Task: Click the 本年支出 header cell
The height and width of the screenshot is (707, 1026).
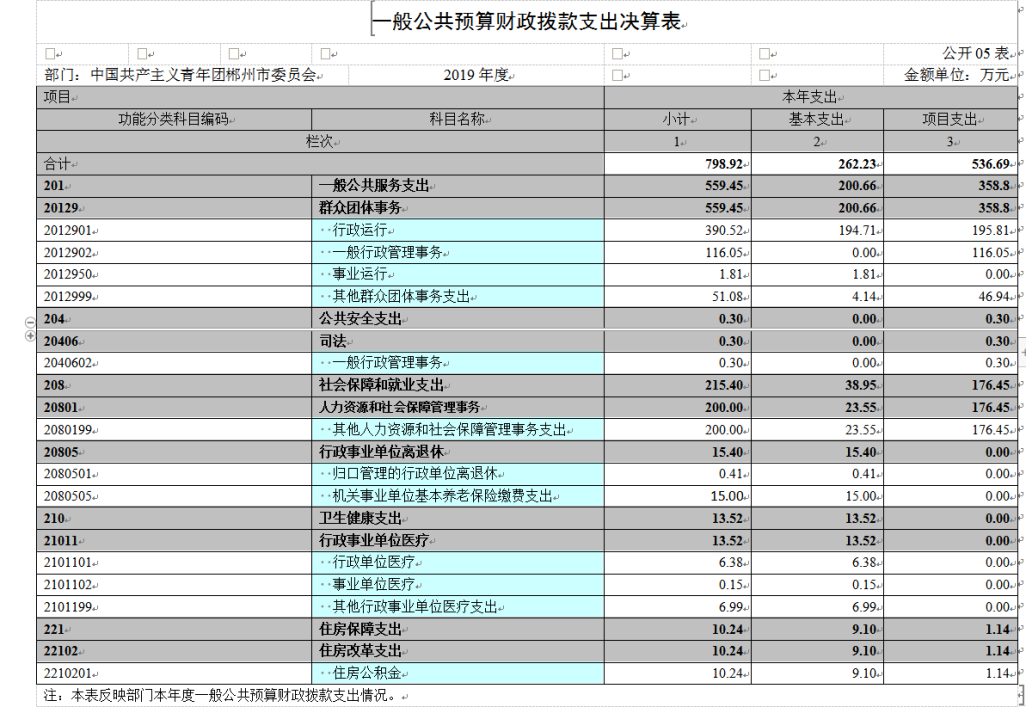Action: pos(811,97)
